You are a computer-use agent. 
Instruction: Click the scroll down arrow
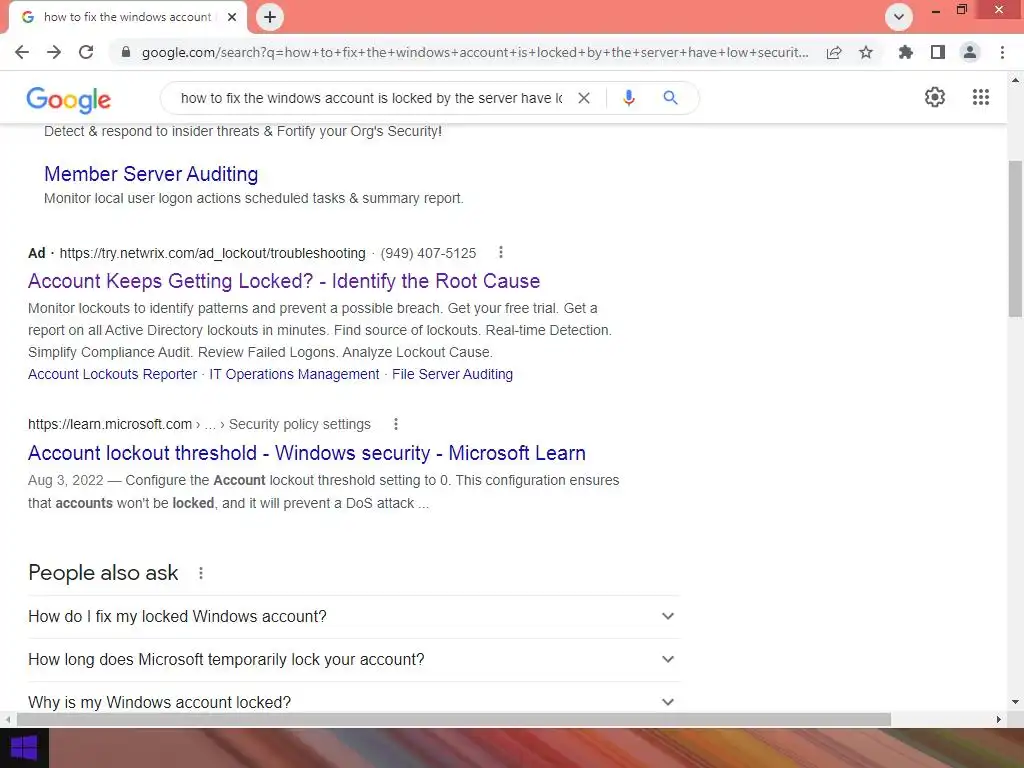[x=1016, y=703]
